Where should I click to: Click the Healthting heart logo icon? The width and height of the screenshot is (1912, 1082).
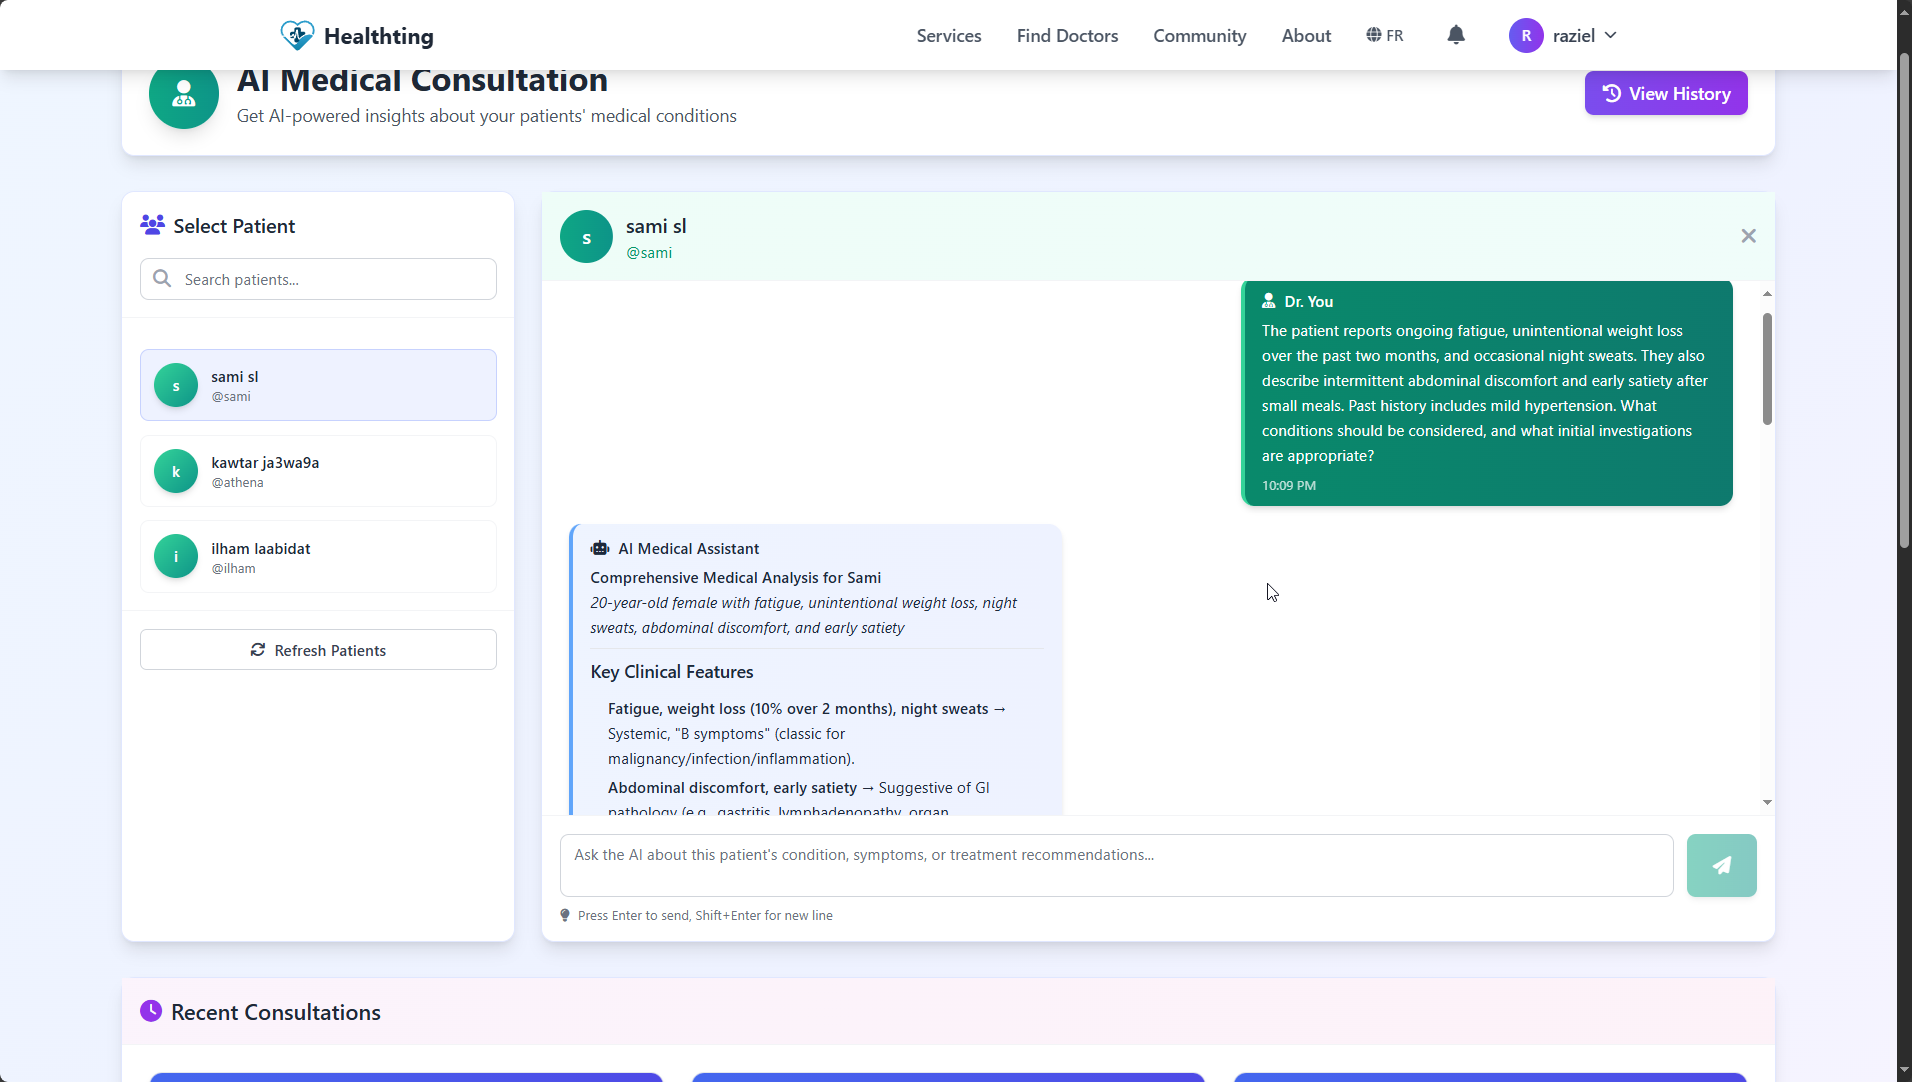(x=296, y=34)
